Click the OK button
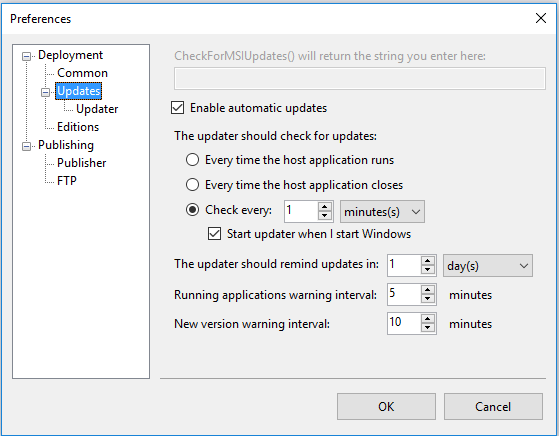Screen dimensions: 559x436 pyautogui.click(x=386, y=407)
